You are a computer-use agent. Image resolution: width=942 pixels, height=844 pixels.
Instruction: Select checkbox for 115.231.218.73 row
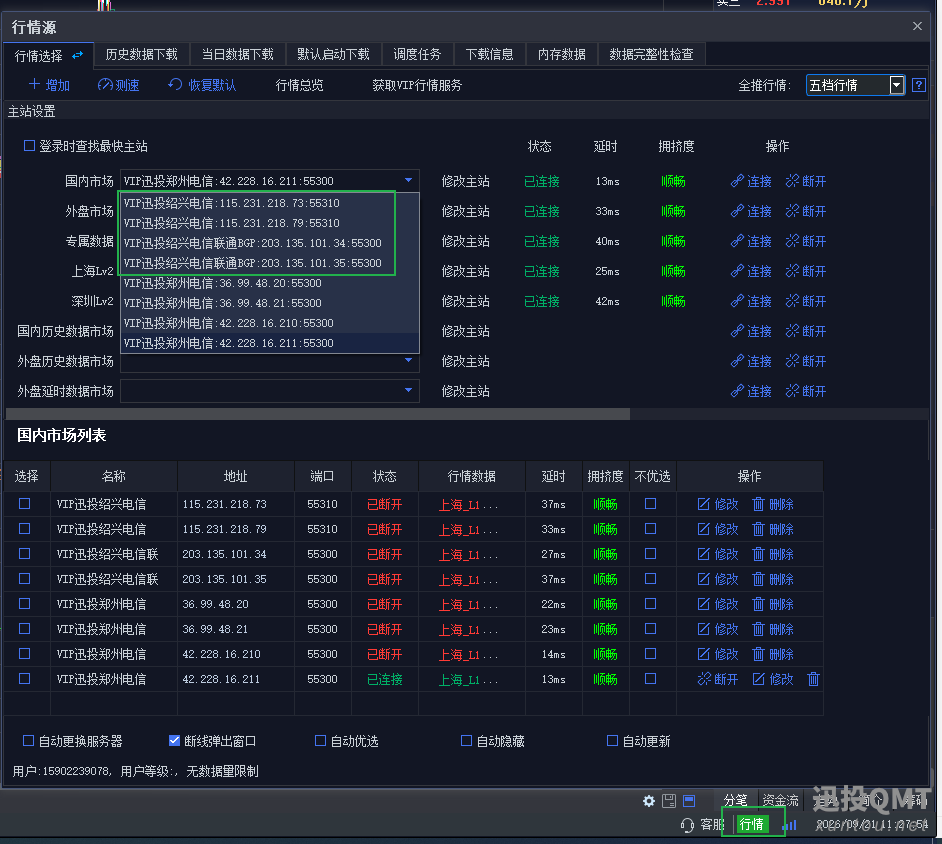pyautogui.click(x=25, y=504)
